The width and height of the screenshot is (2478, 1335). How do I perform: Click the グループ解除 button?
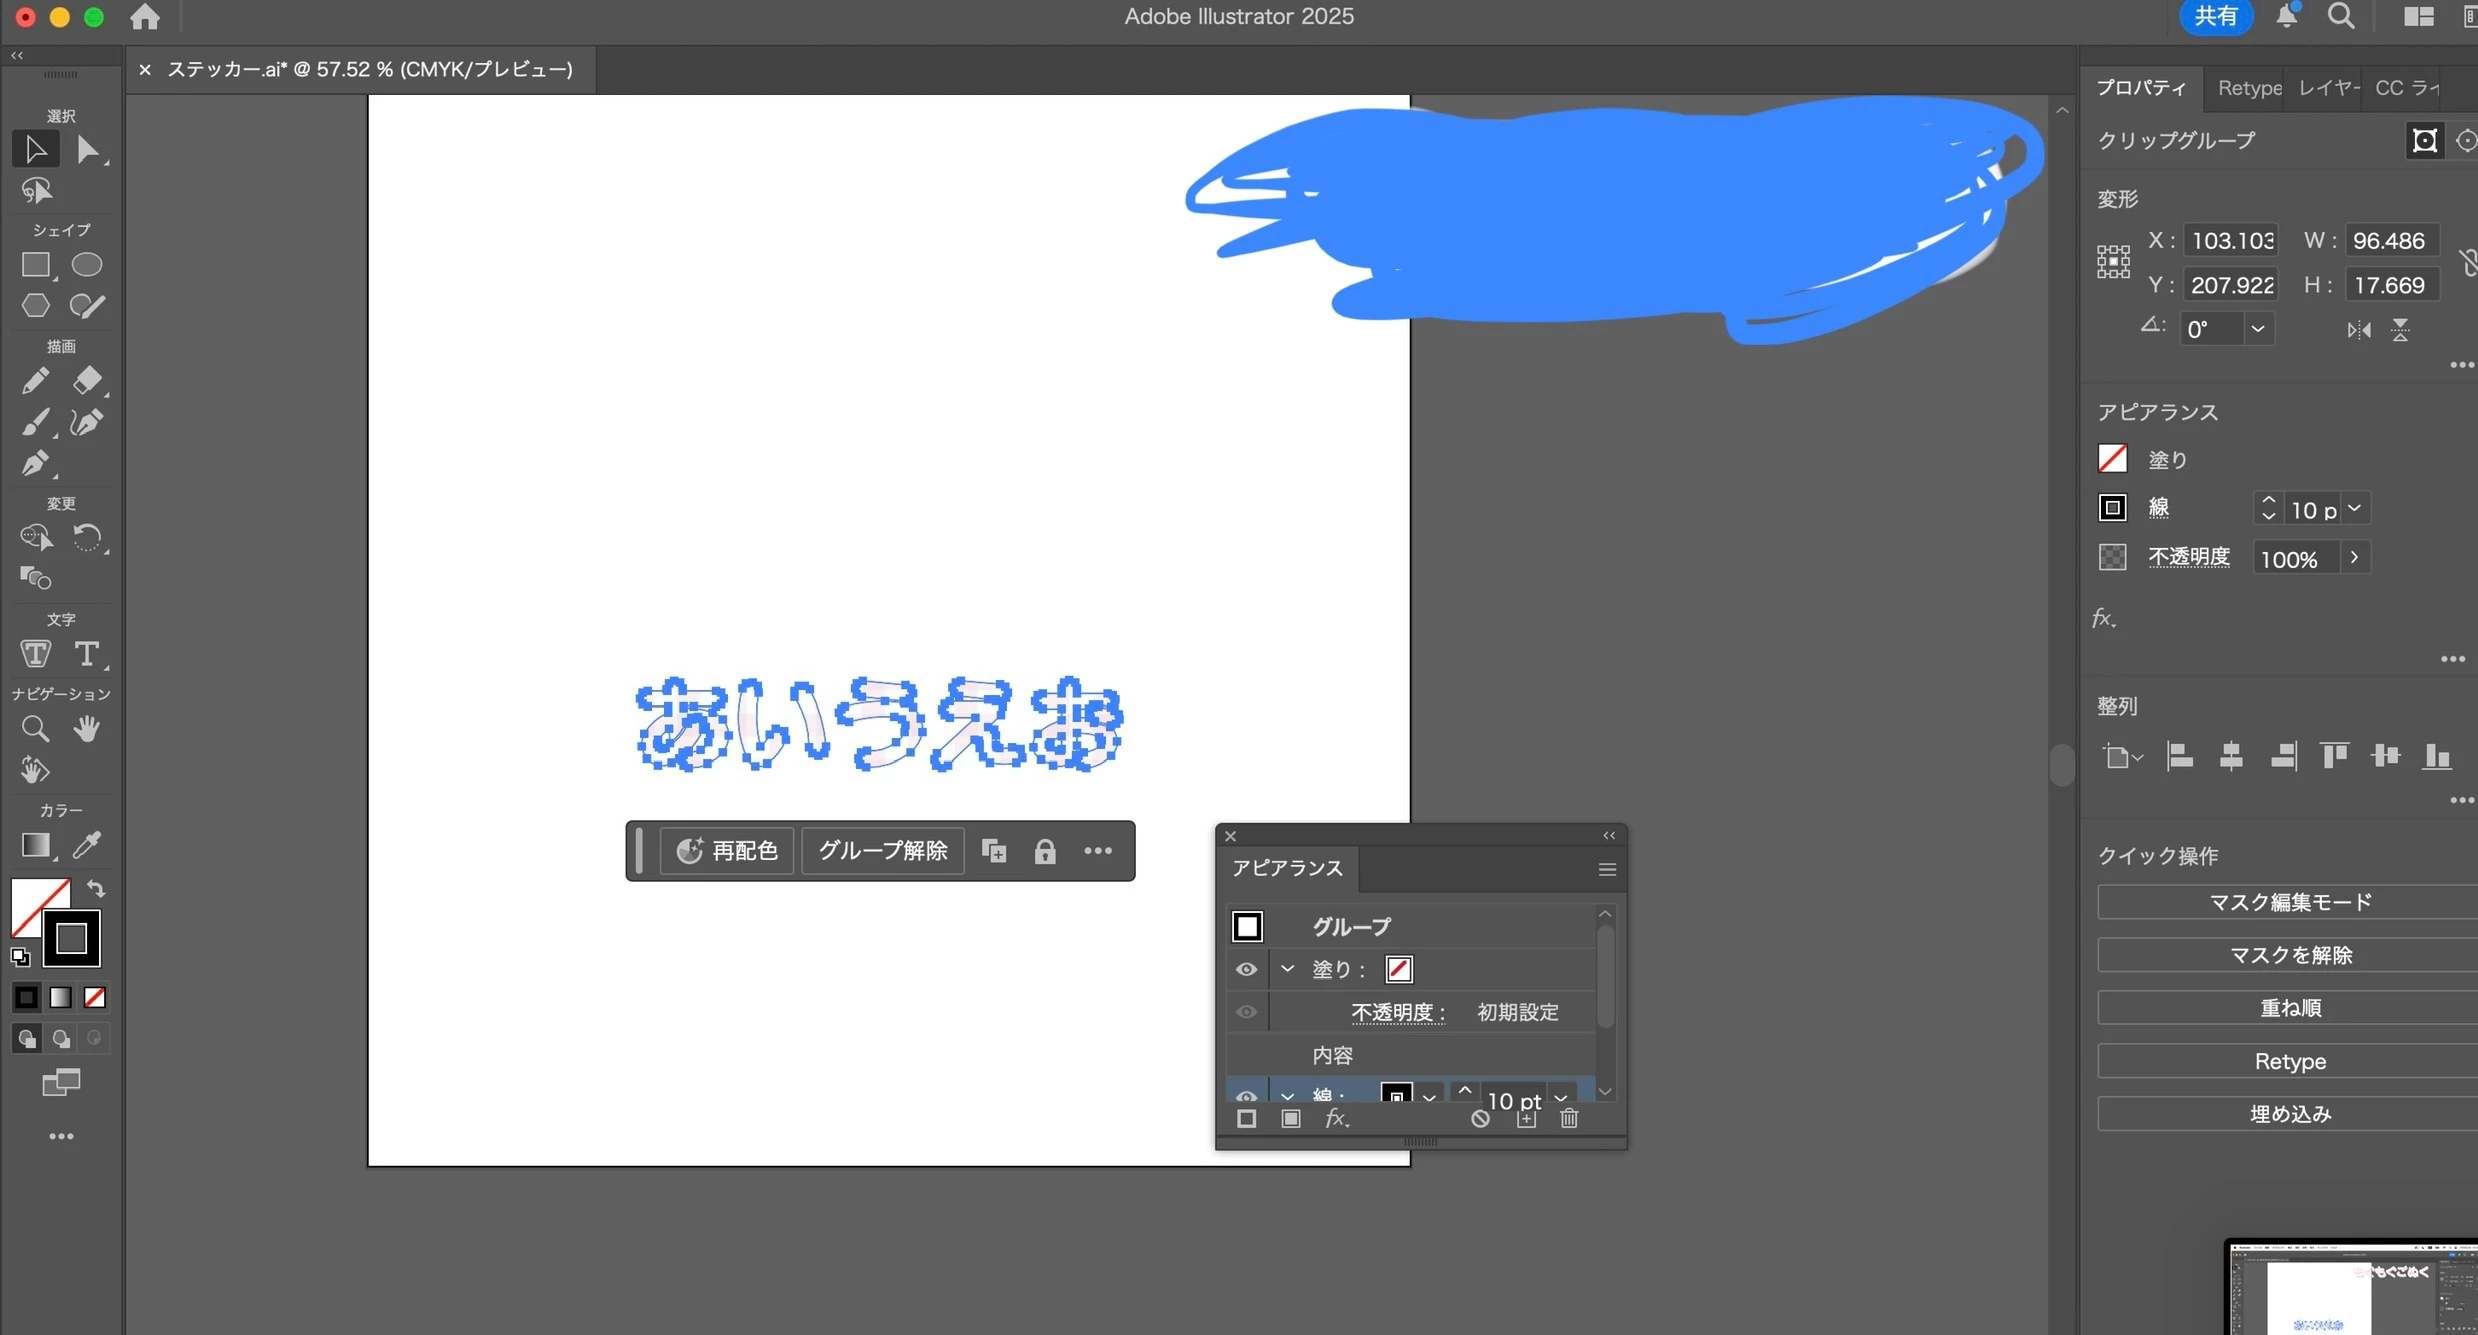pos(882,851)
